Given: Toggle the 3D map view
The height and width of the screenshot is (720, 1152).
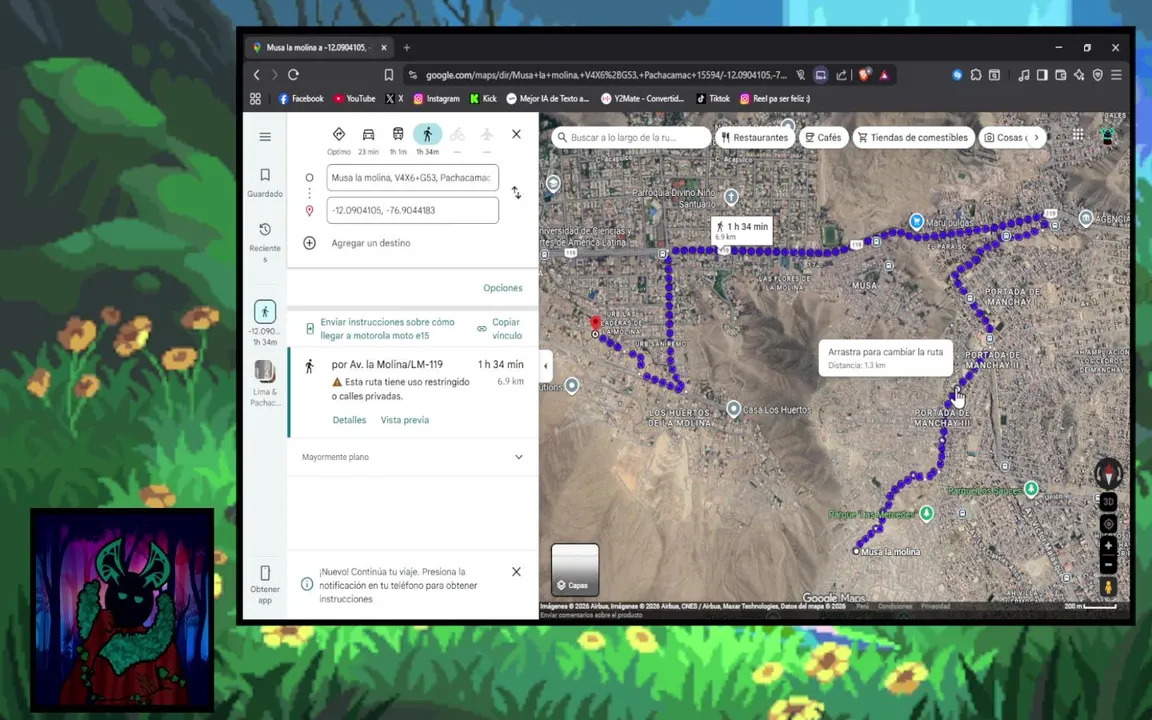Looking at the screenshot, I should point(1109,502).
